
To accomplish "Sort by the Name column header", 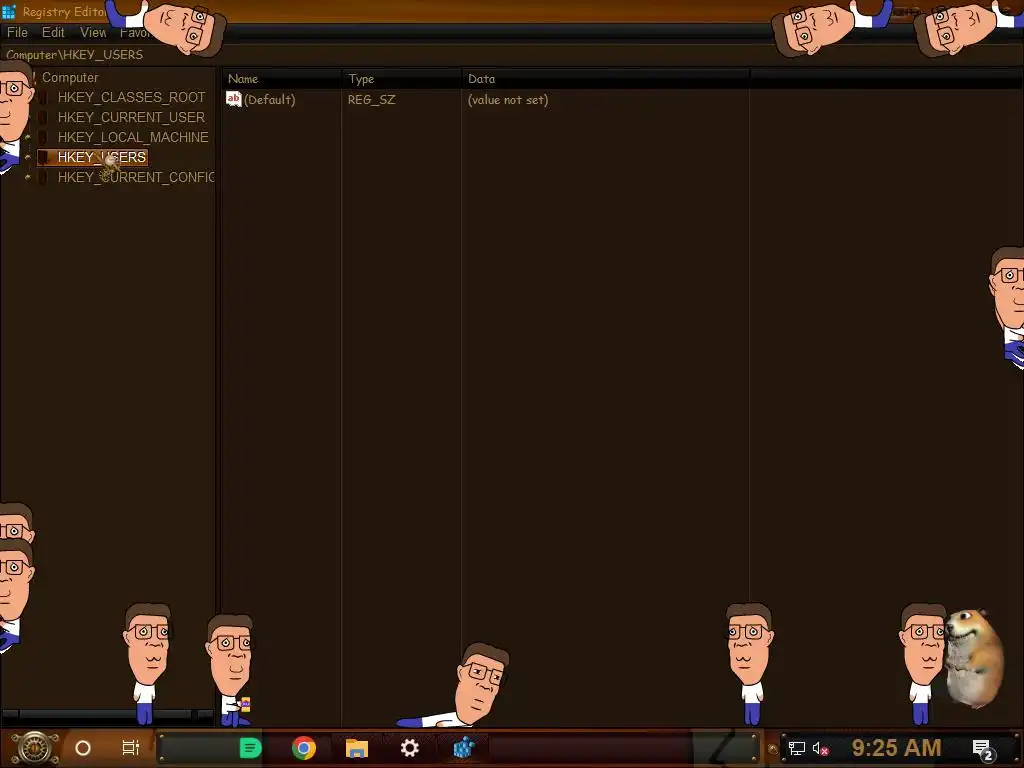I will 281,79.
